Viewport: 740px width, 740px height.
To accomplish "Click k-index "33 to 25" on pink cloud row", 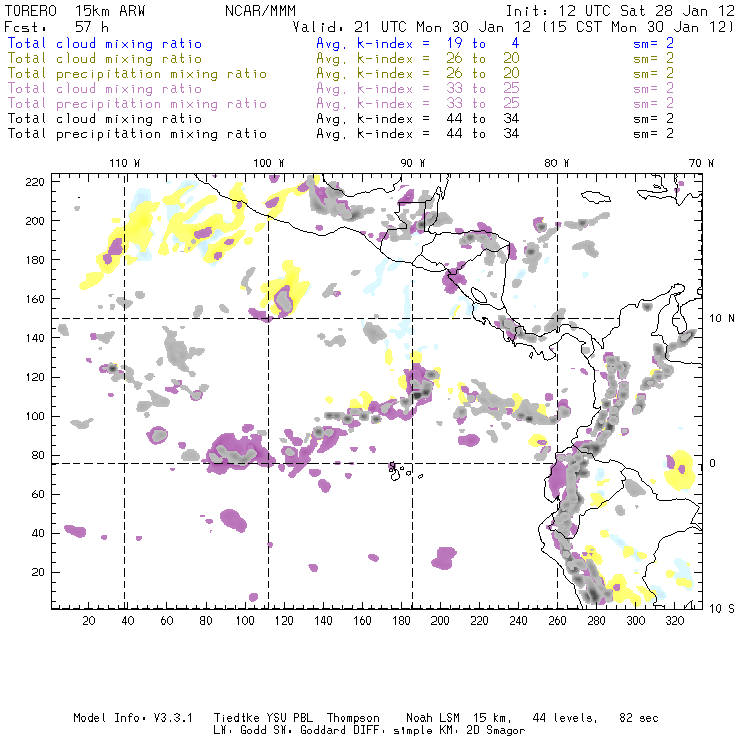I will coord(483,88).
